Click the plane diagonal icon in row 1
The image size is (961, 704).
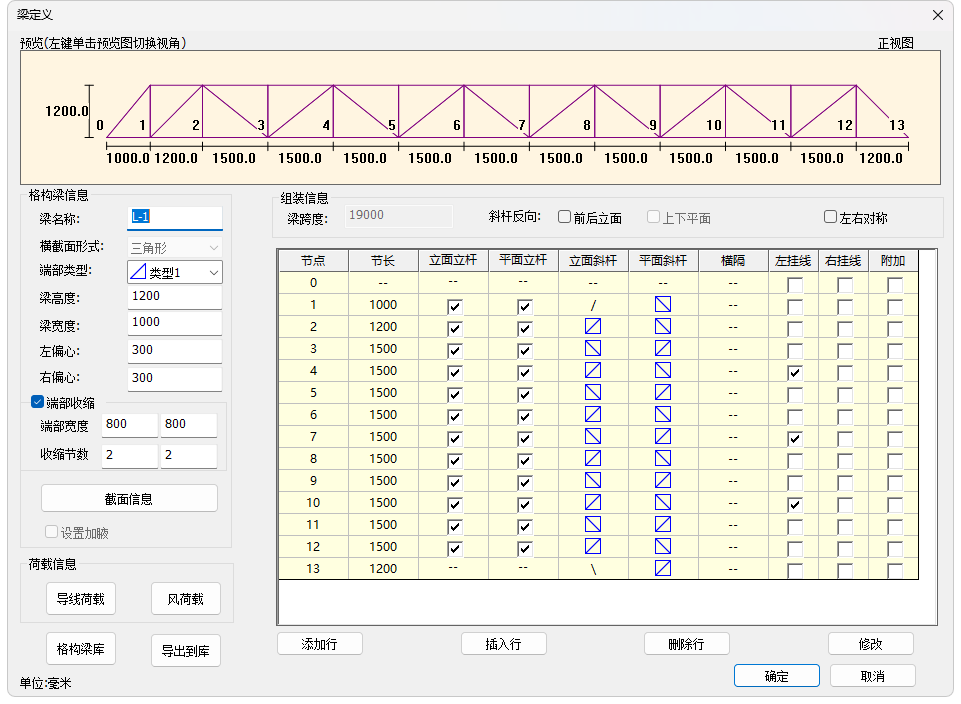pos(663,304)
